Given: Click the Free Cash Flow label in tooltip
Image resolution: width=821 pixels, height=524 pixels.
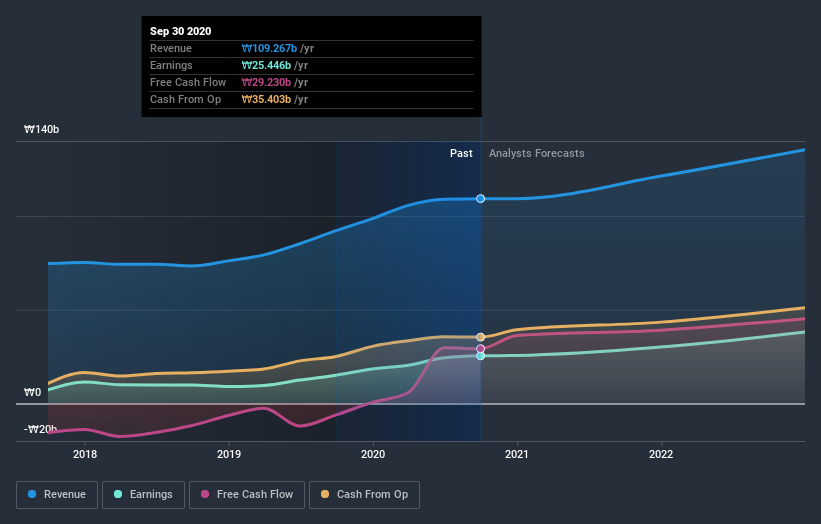Looking at the screenshot, I should (x=188, y=82).
